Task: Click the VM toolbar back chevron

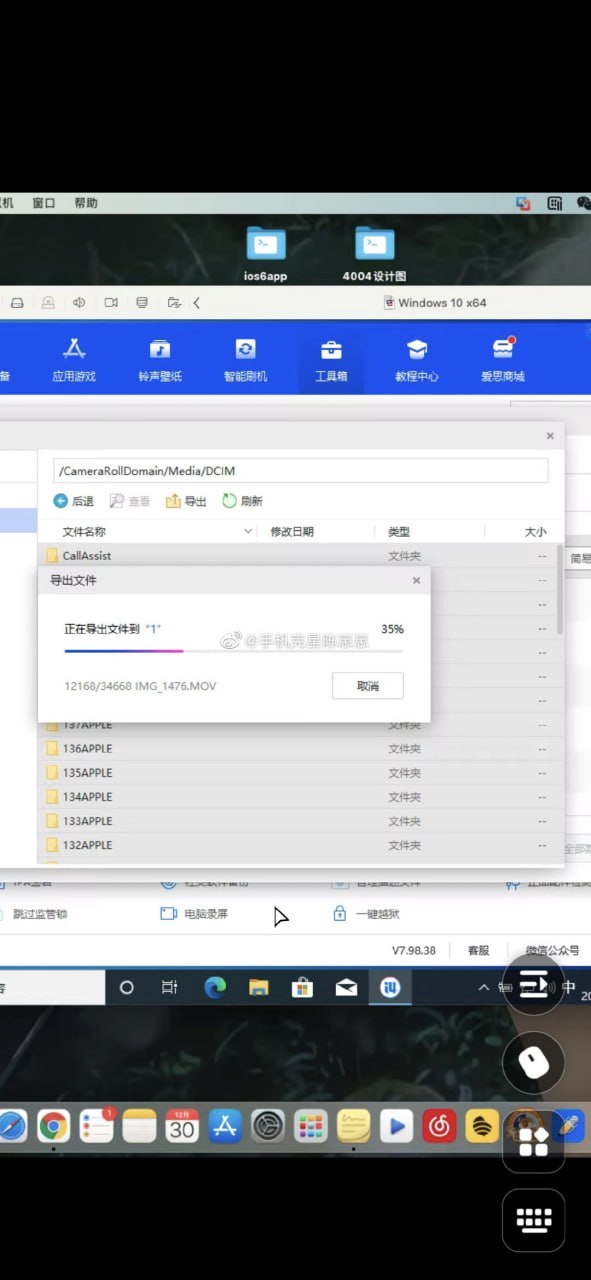Action: pyautogui.click(x=197, y=302)
